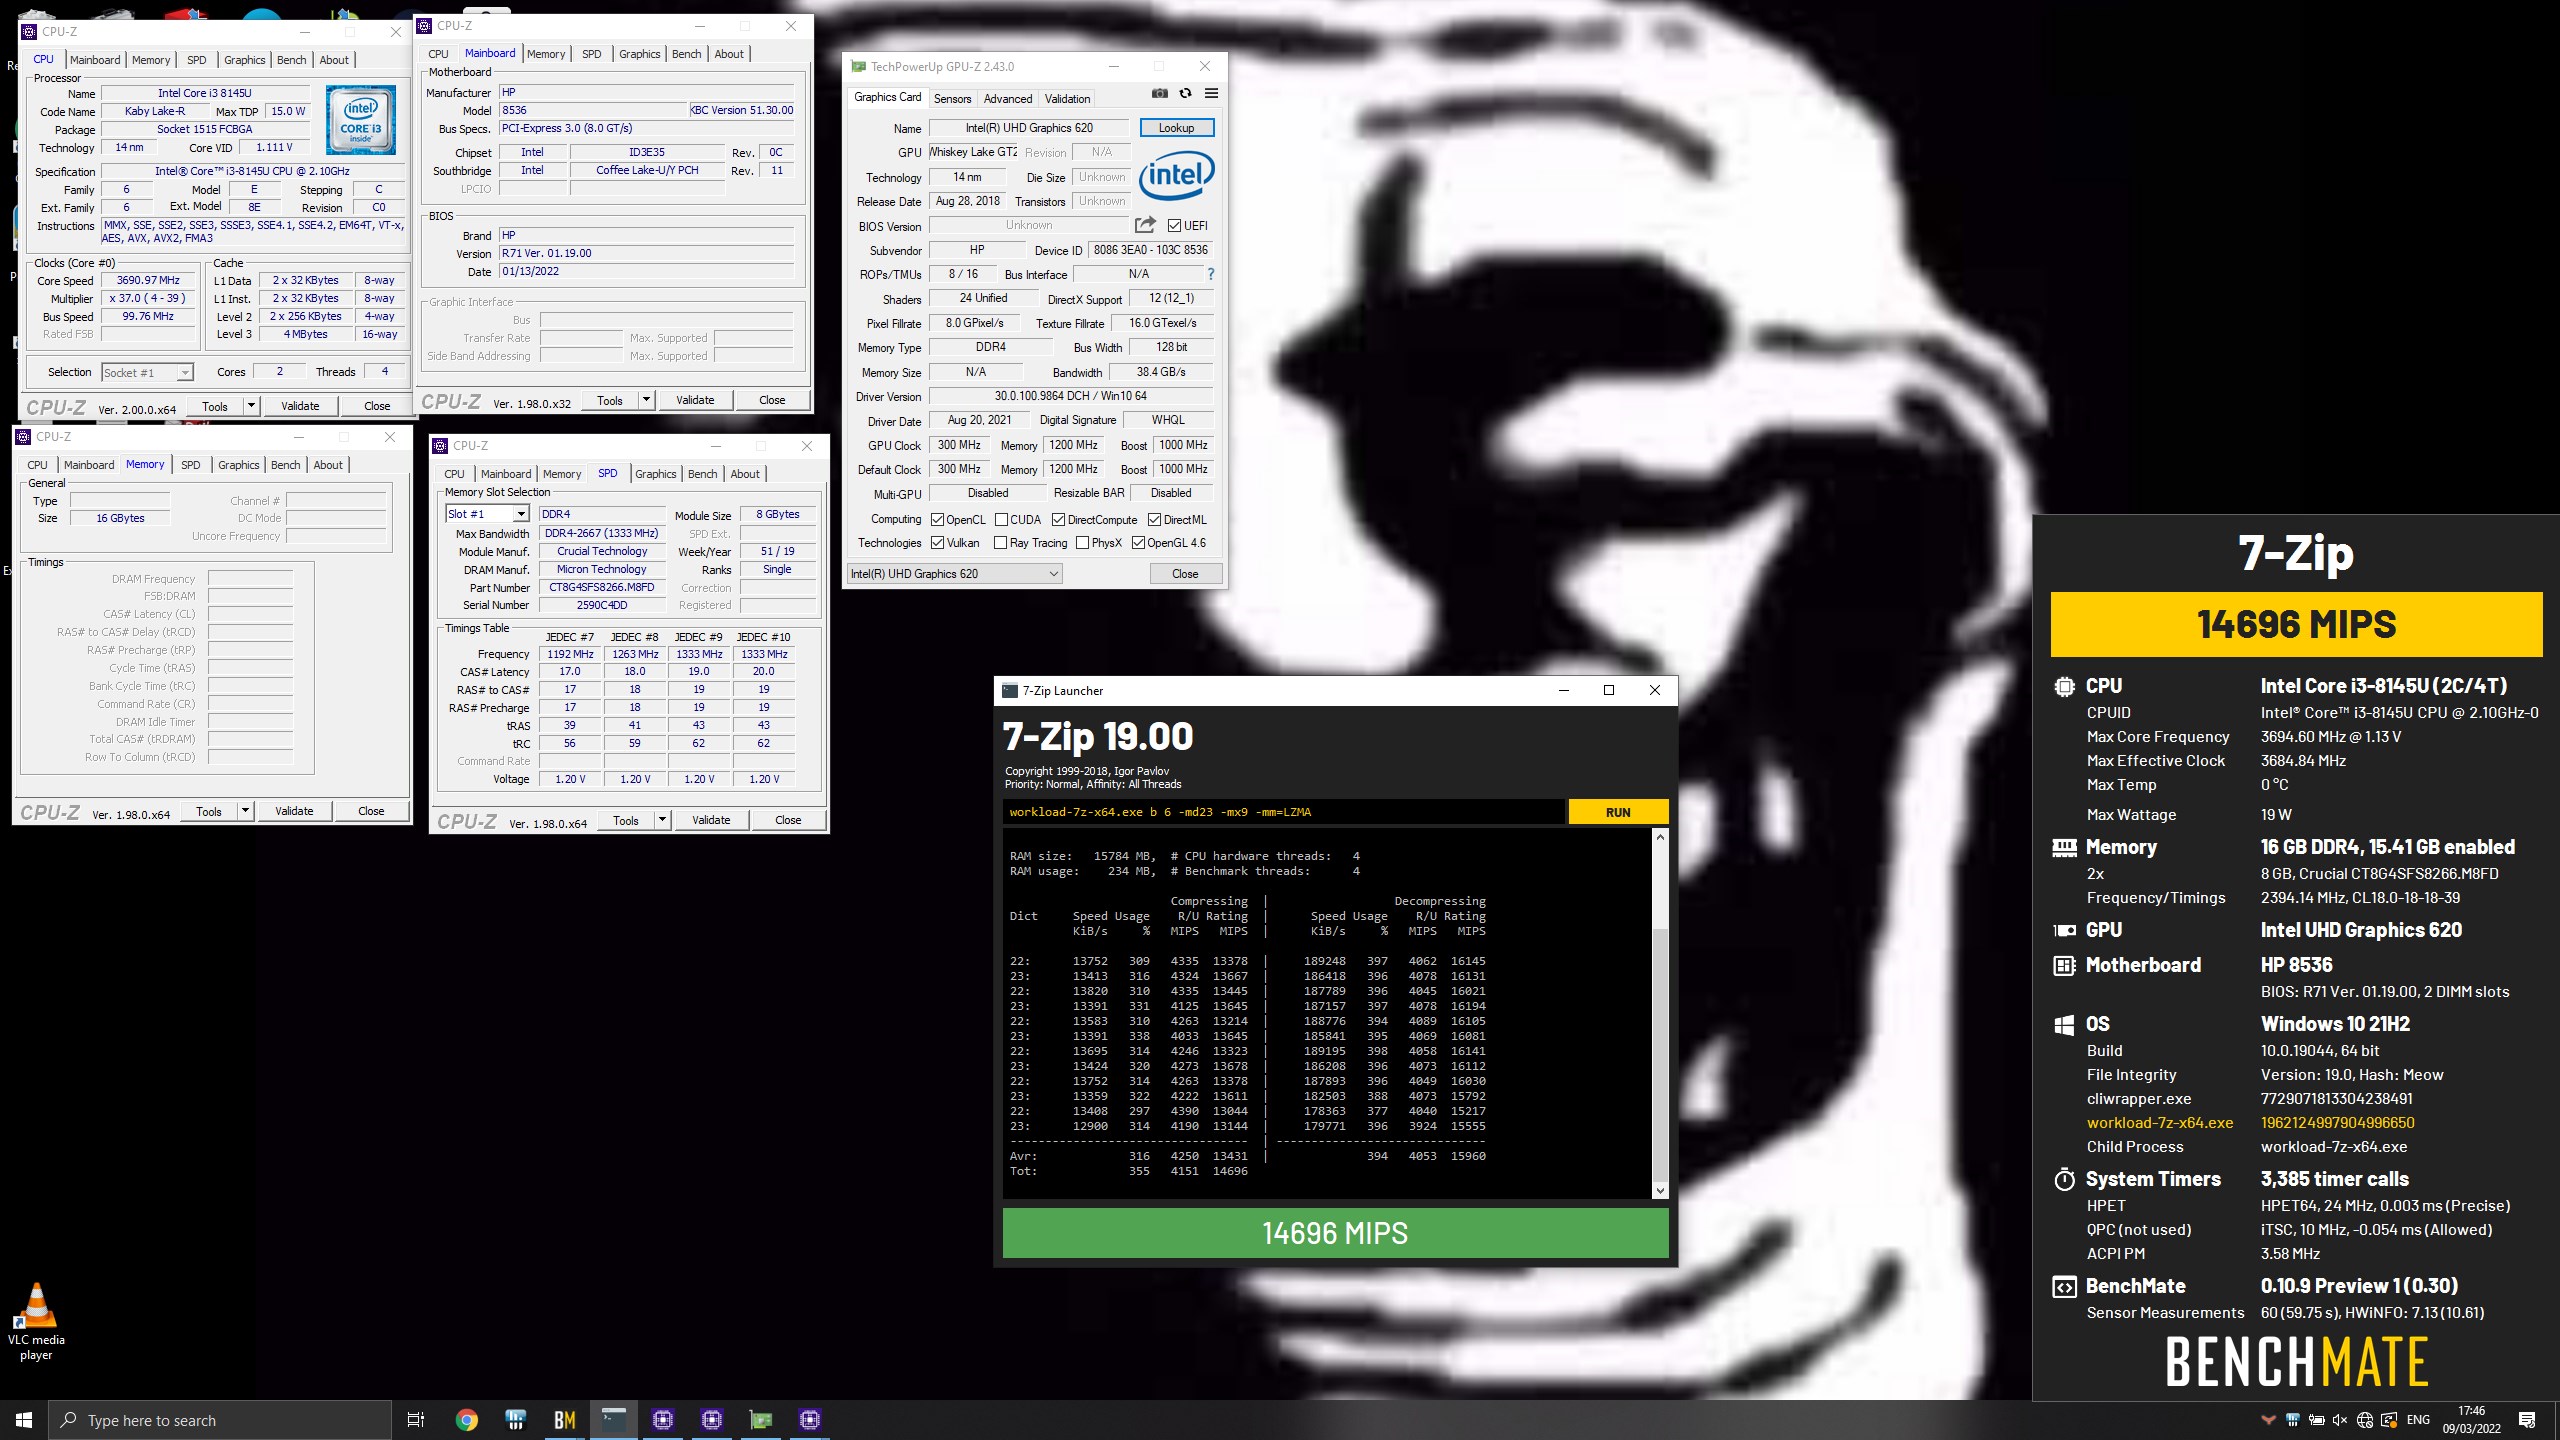Expand Tools arrow in CPU-Z 2.00.0 window

point(251,406)
